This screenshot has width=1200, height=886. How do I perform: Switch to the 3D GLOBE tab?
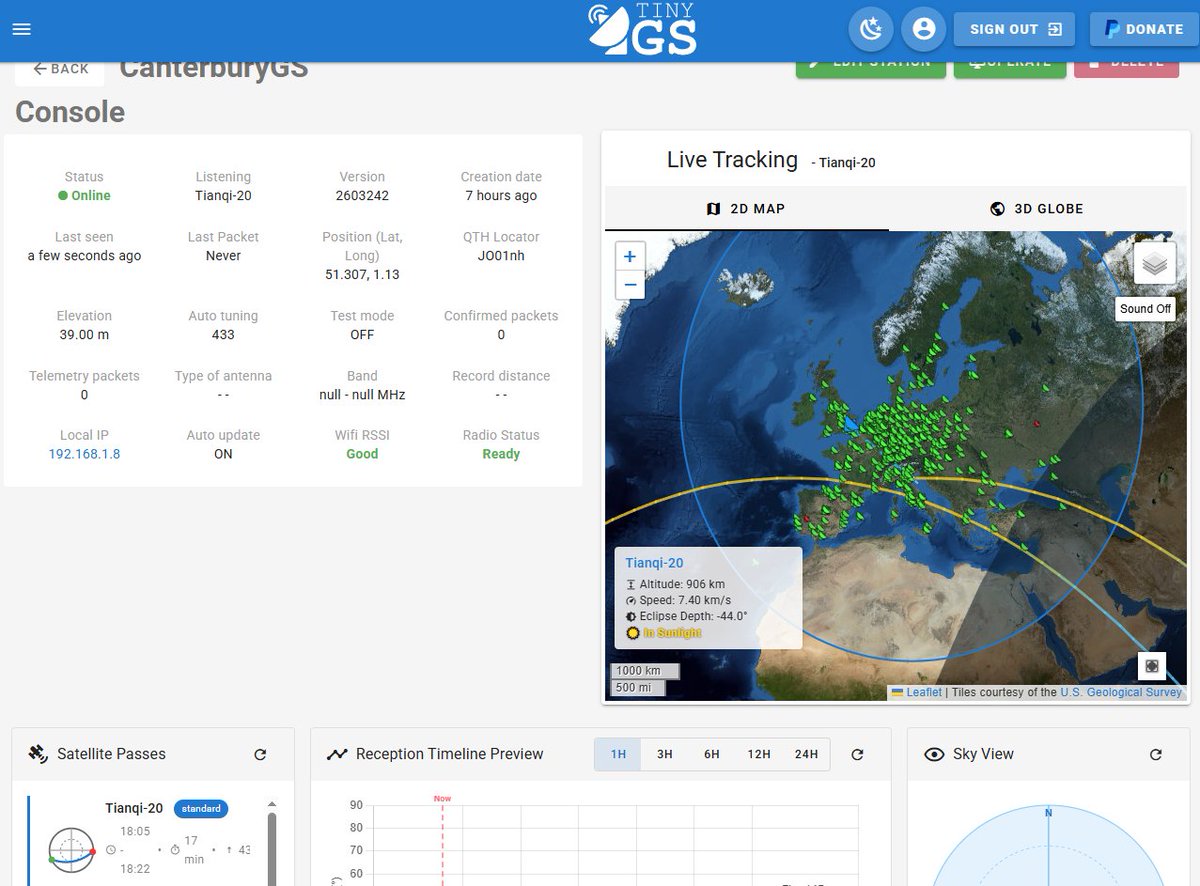[1036, 209]
